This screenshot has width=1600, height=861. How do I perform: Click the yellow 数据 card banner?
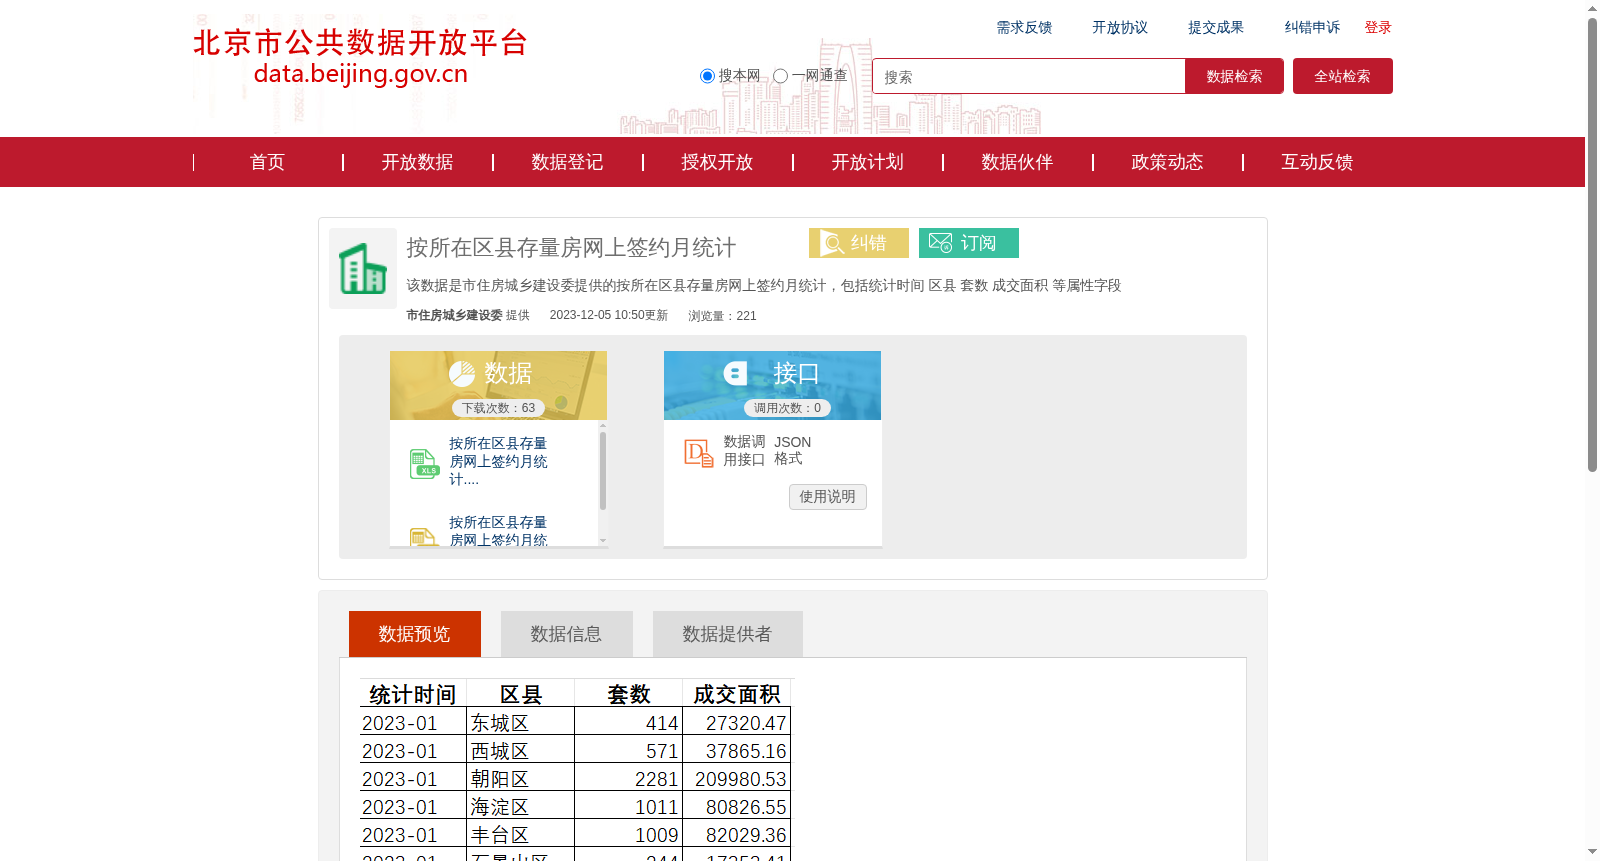(x=498, y=385)
